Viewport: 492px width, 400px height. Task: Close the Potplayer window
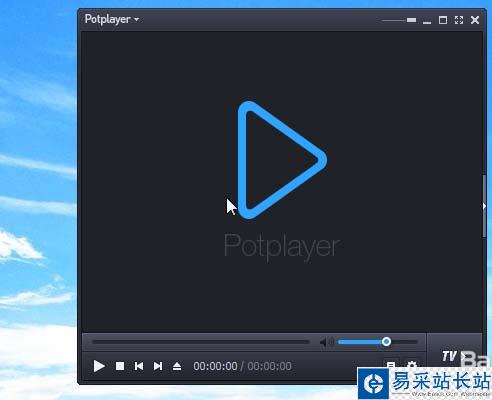tap(475, 20)
